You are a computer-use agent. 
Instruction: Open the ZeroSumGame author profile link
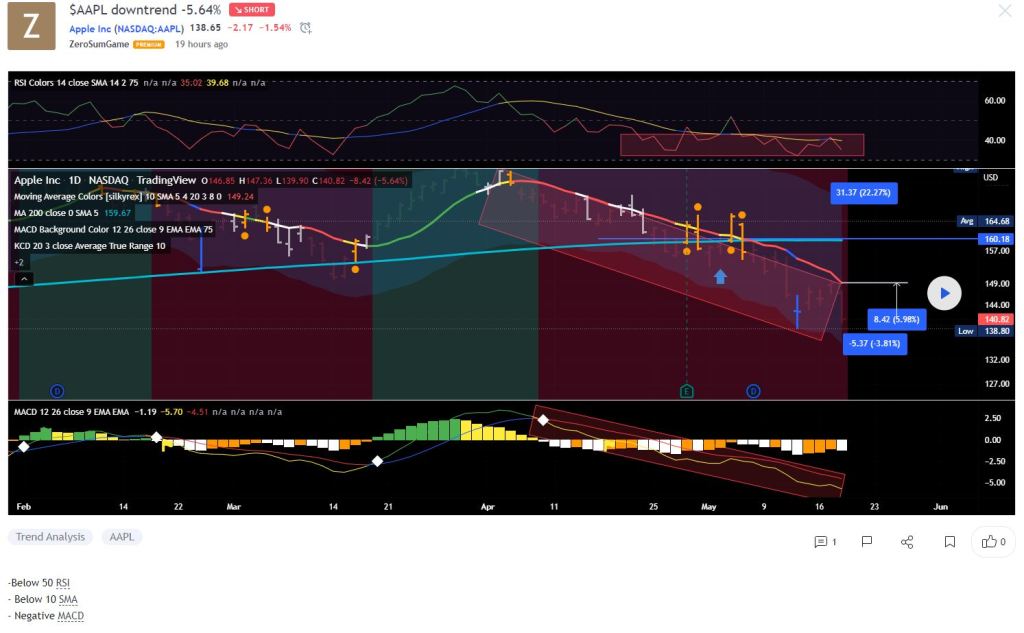coord(98,45)
